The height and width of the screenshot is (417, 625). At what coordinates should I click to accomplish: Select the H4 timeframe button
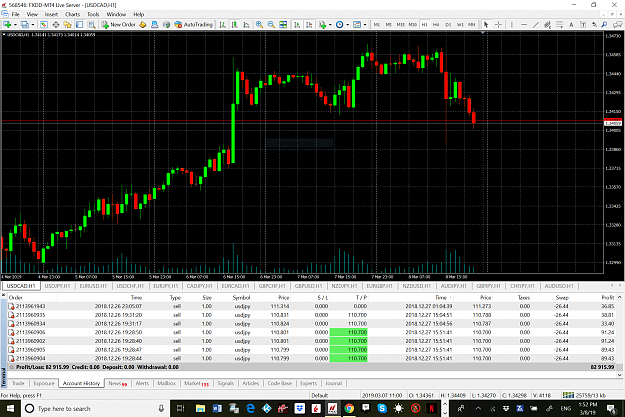(436, 25)
